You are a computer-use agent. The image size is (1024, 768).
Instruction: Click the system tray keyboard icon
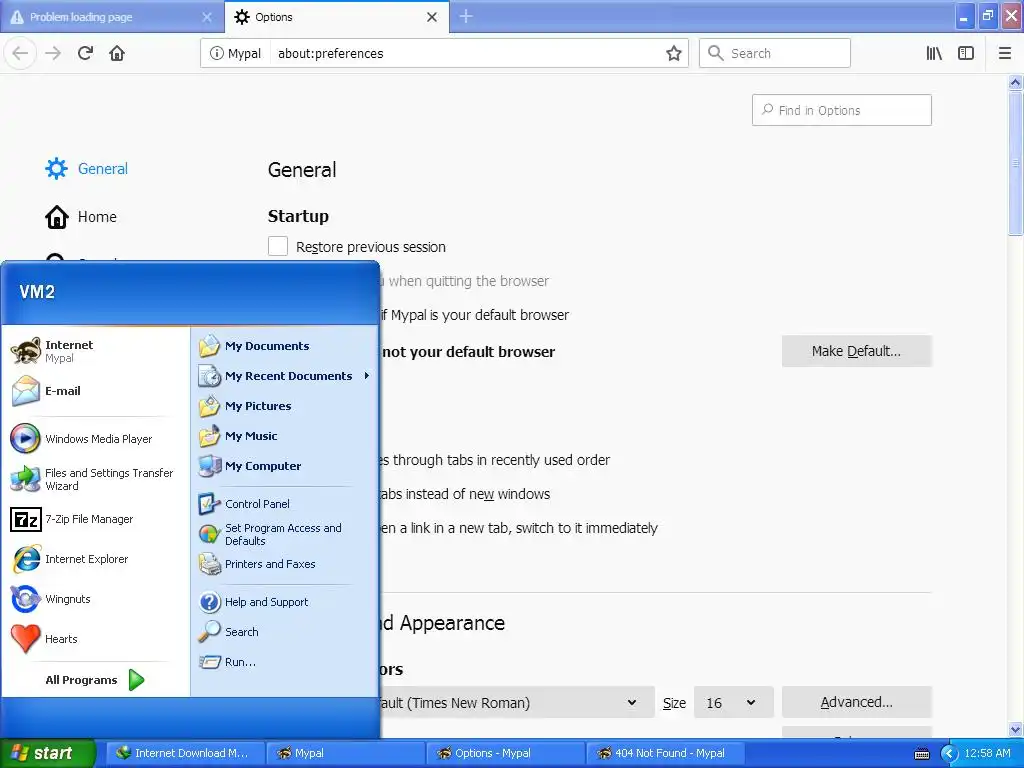point(922,754)
